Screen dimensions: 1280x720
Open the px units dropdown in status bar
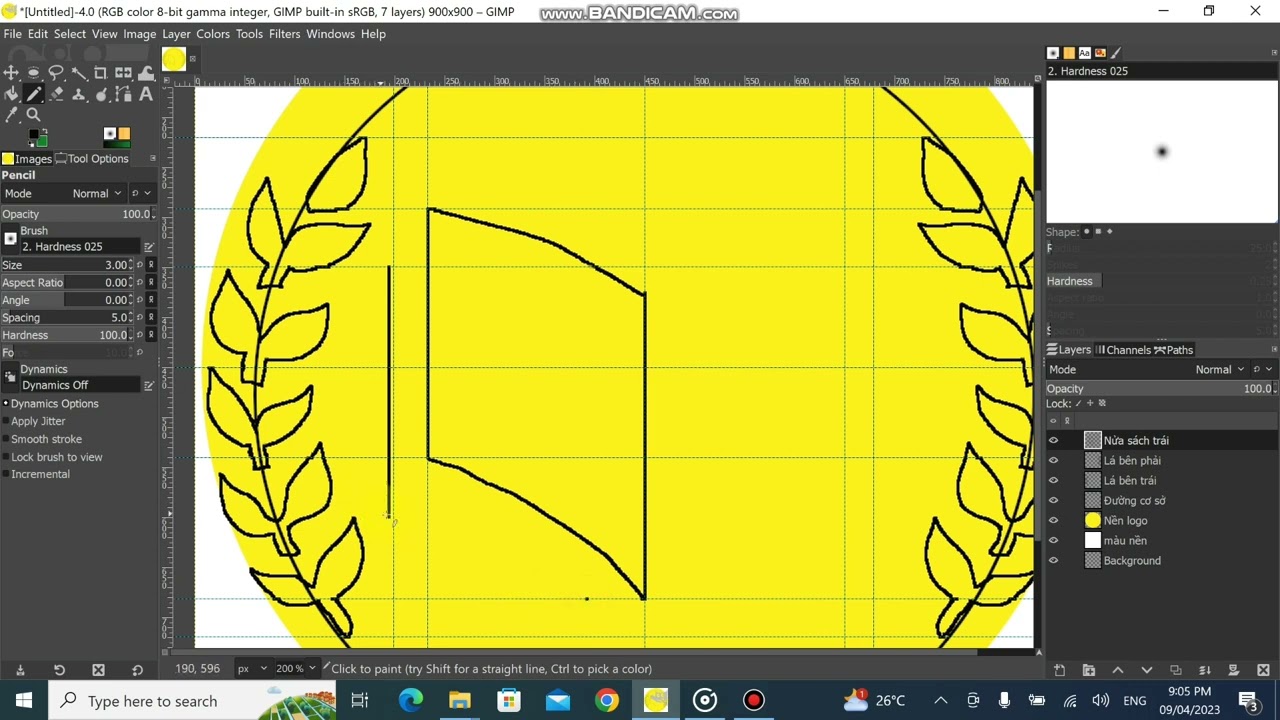pos(252,668)
